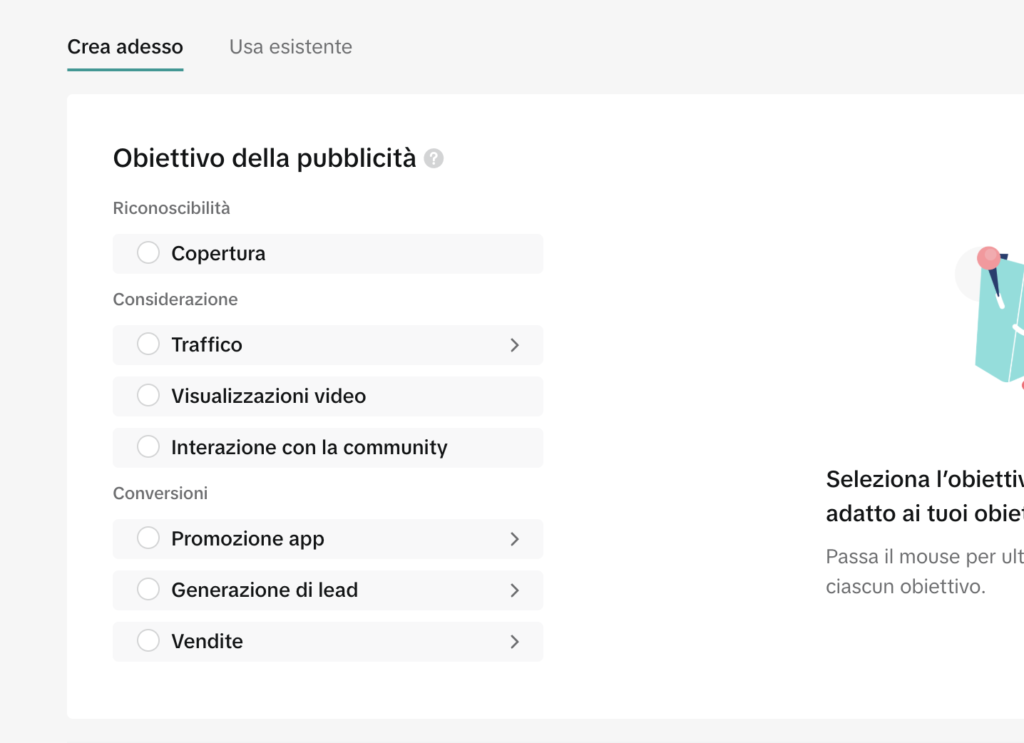Click the Obiettivo della pubblicità heading
Screen dimensions: 1024x743
point(264,158)
